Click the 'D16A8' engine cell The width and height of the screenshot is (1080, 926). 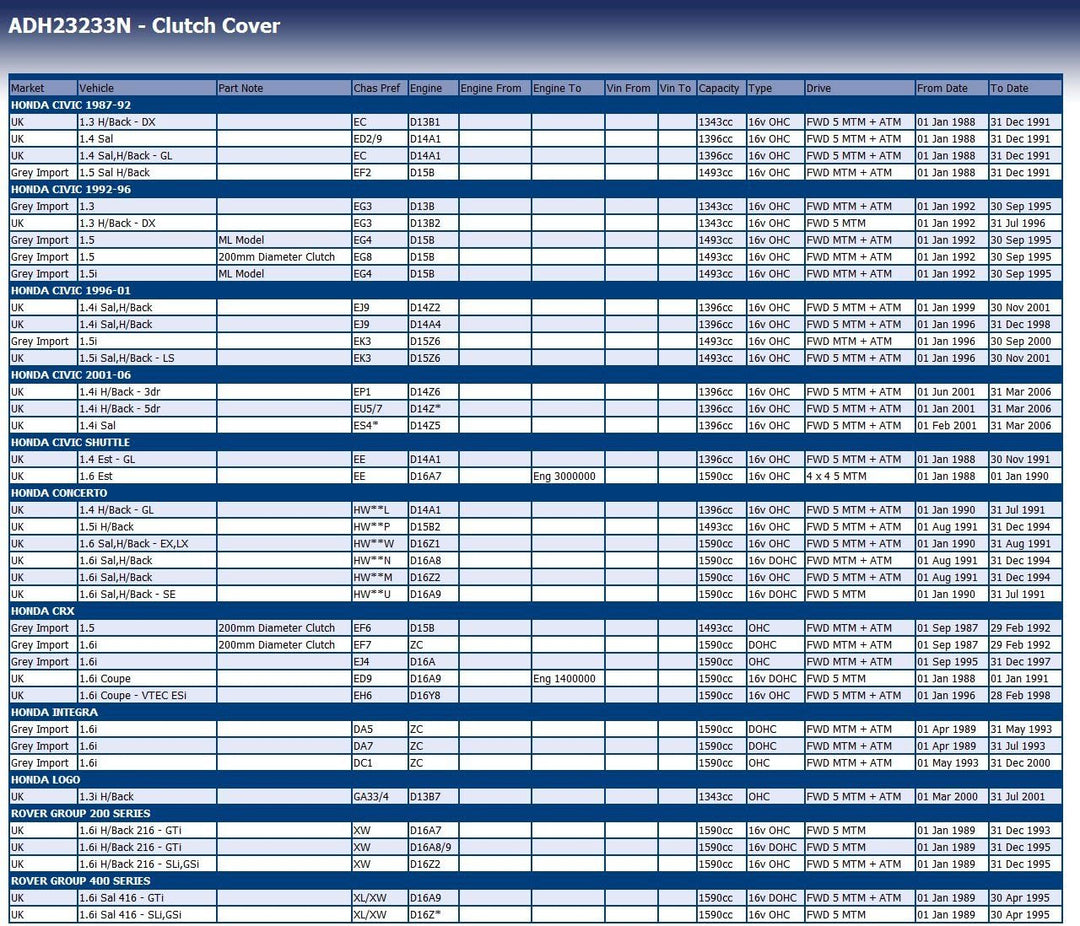point(433,561)
